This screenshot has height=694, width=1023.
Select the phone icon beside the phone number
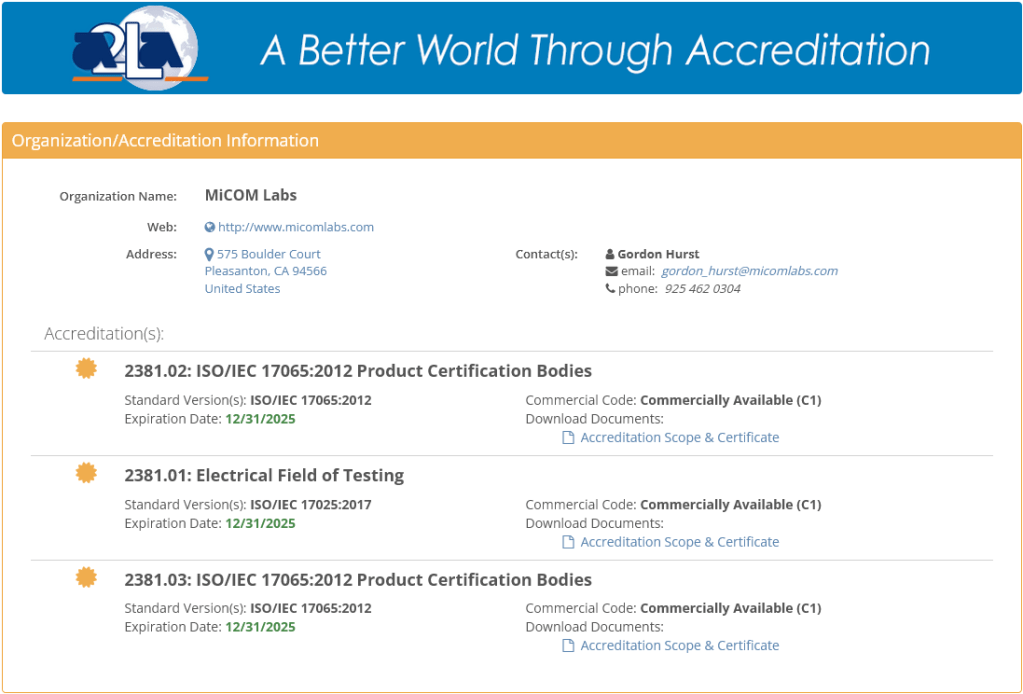coord(611,288)
